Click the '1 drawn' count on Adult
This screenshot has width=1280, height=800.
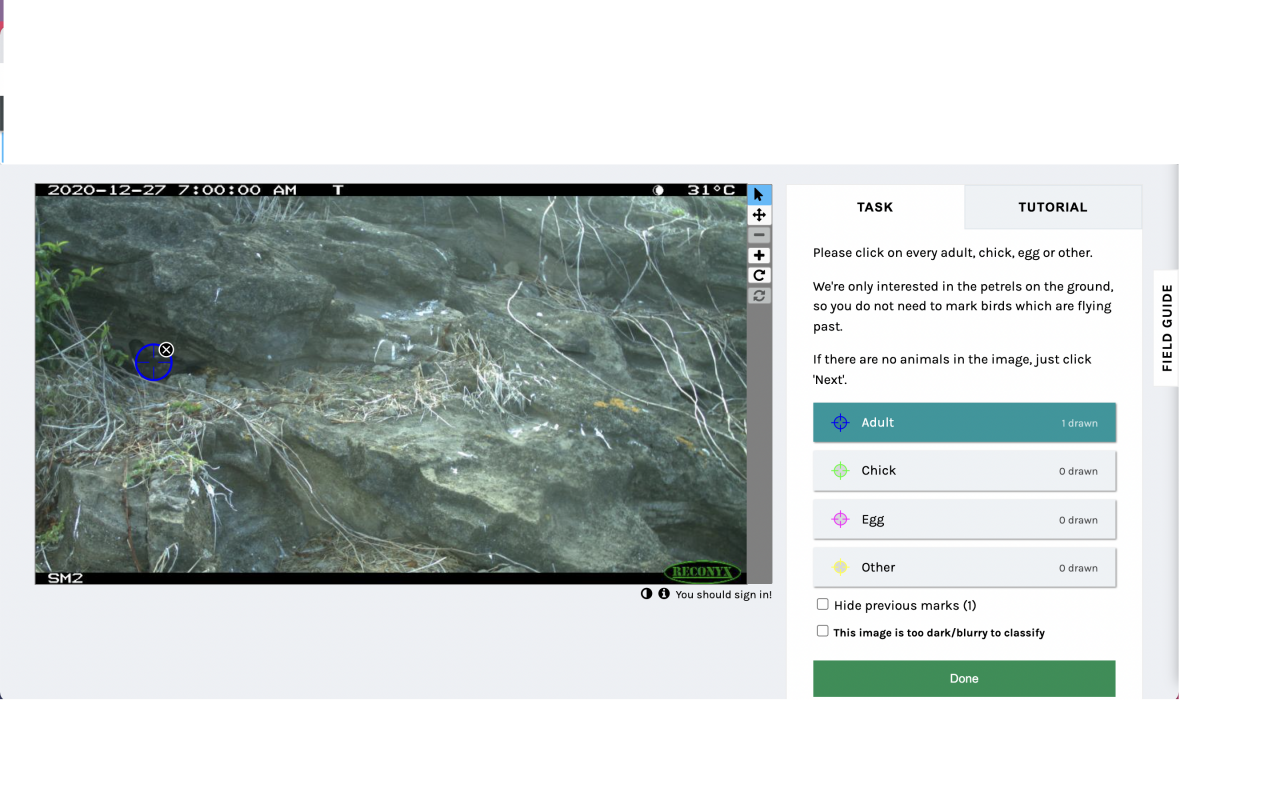(x=1079, y=423)
